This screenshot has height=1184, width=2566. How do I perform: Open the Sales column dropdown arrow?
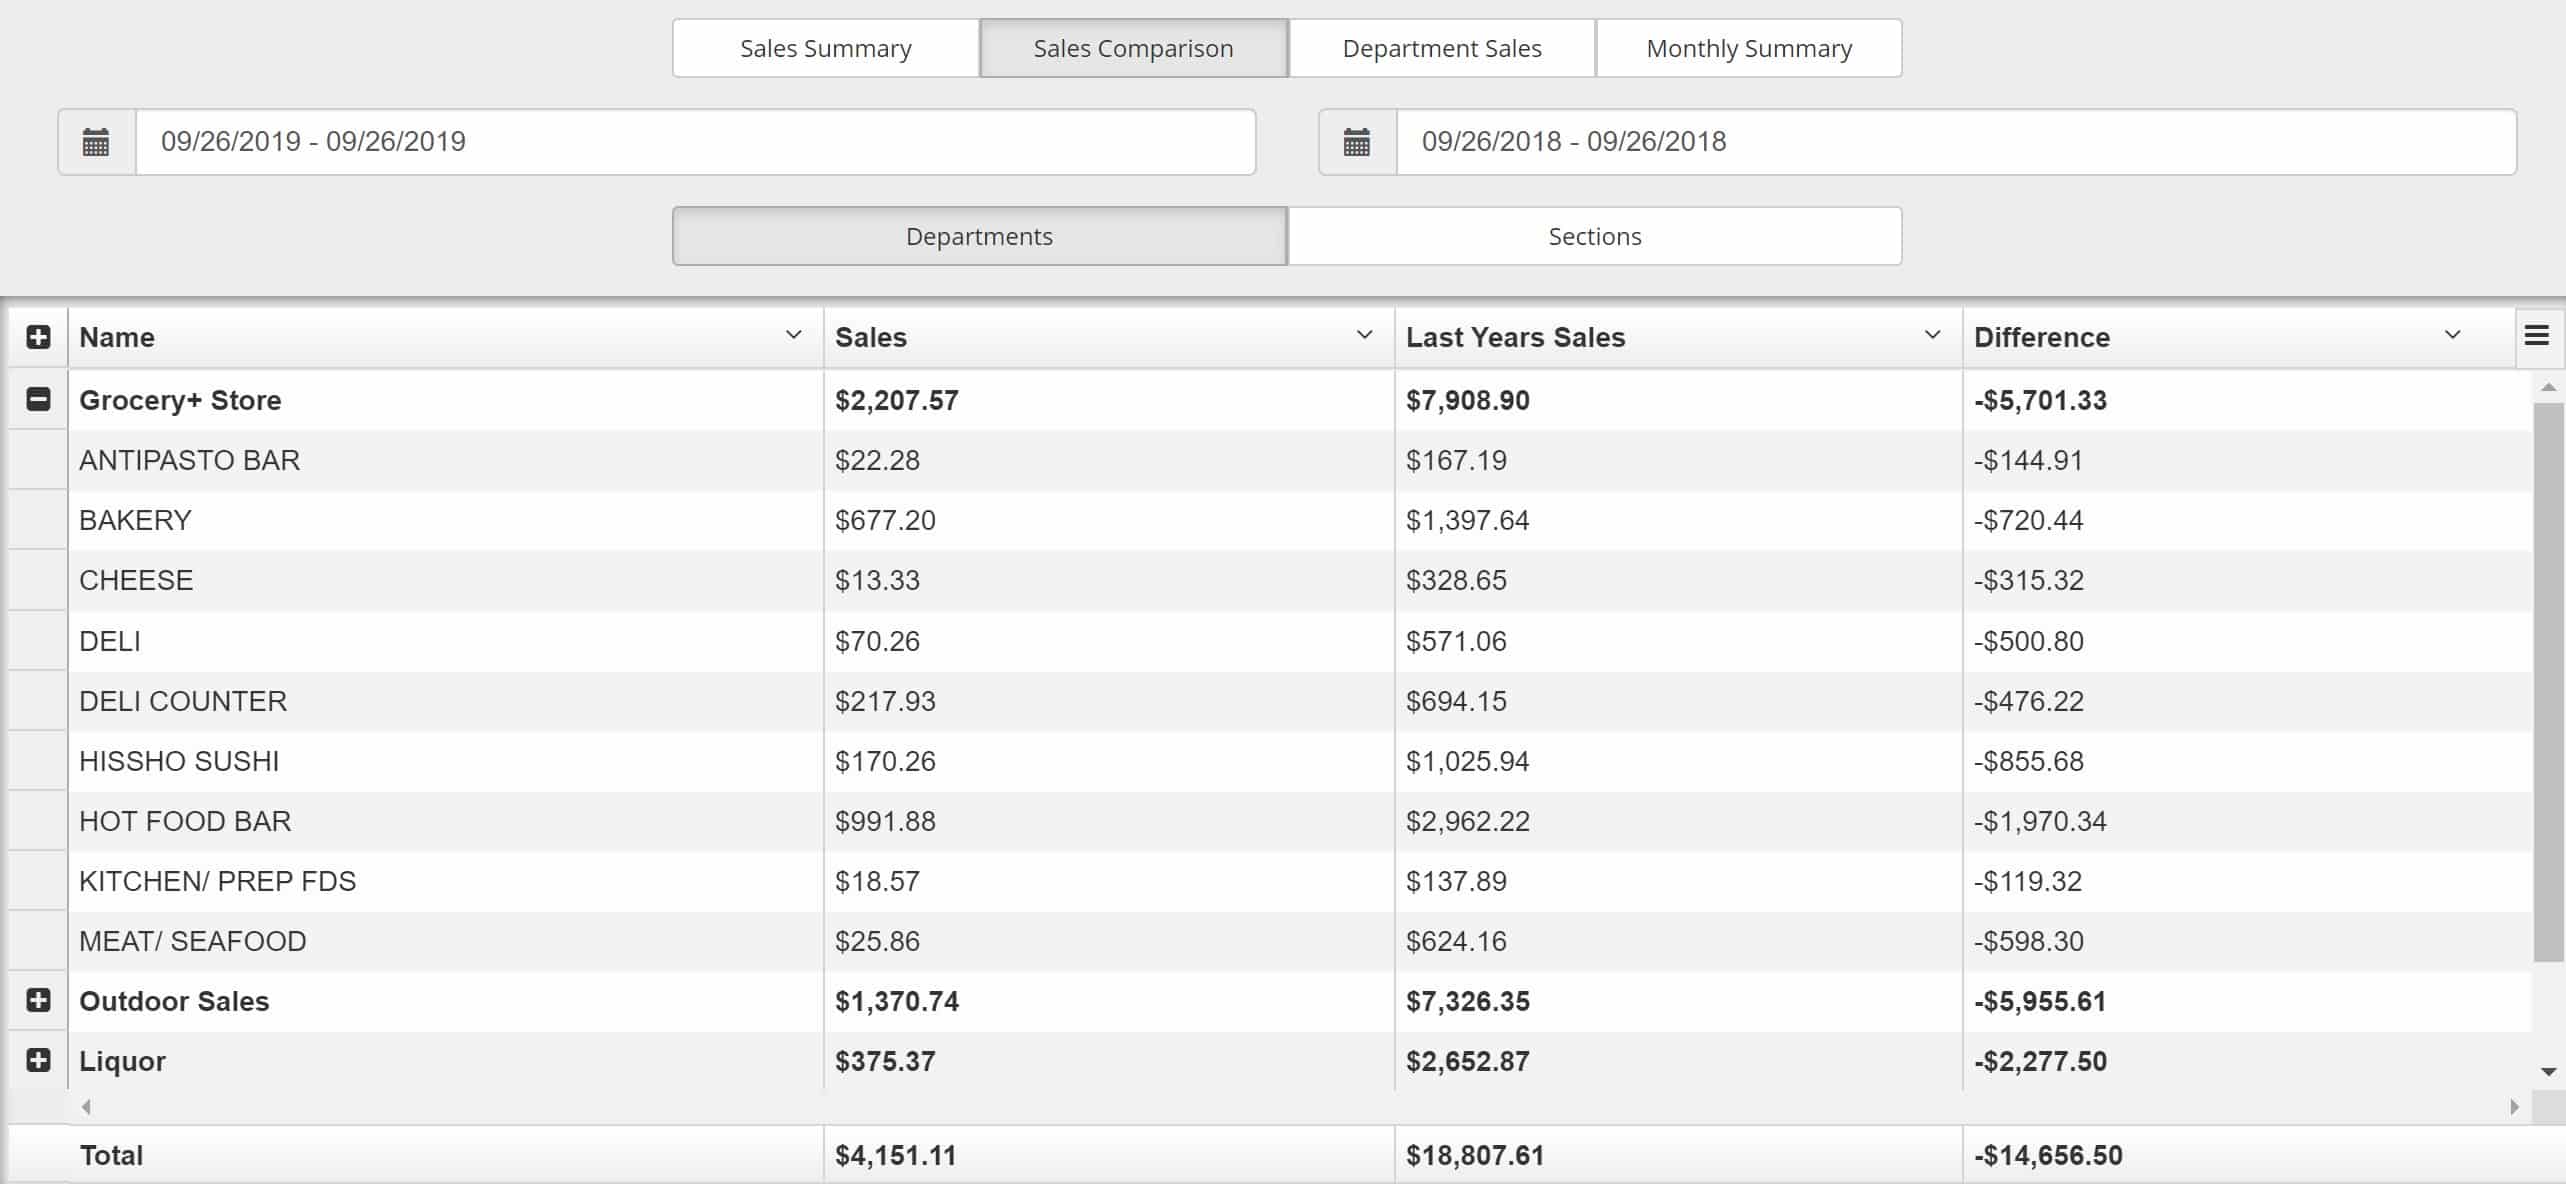(1363, 335)
